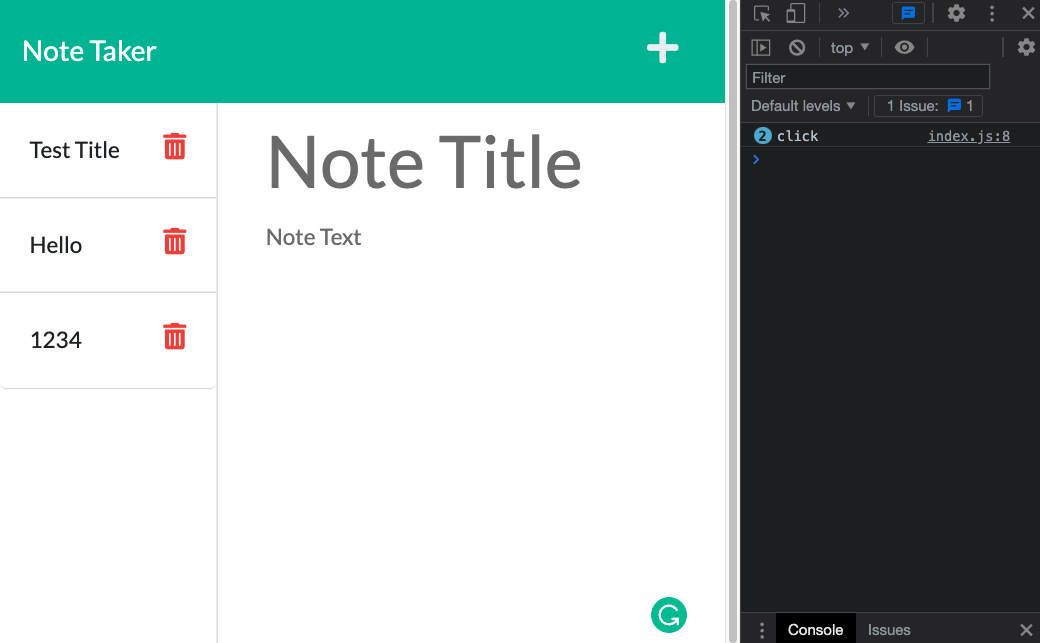Open the DevTools three-dot customize menu
Screen dimensions: 1040x643
point(992,13)
